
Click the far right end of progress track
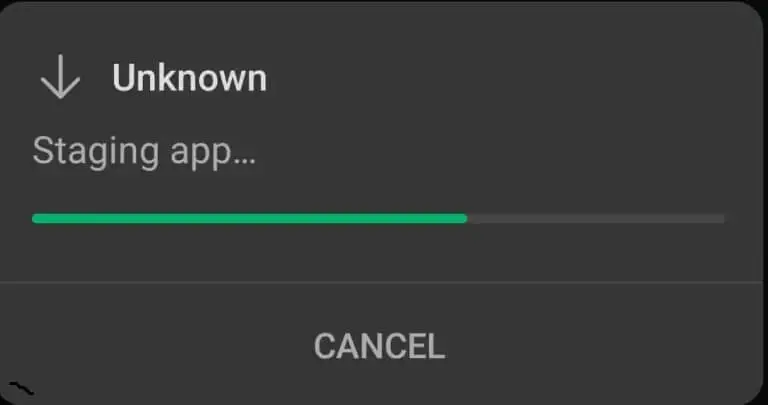[x=721, y=218]
